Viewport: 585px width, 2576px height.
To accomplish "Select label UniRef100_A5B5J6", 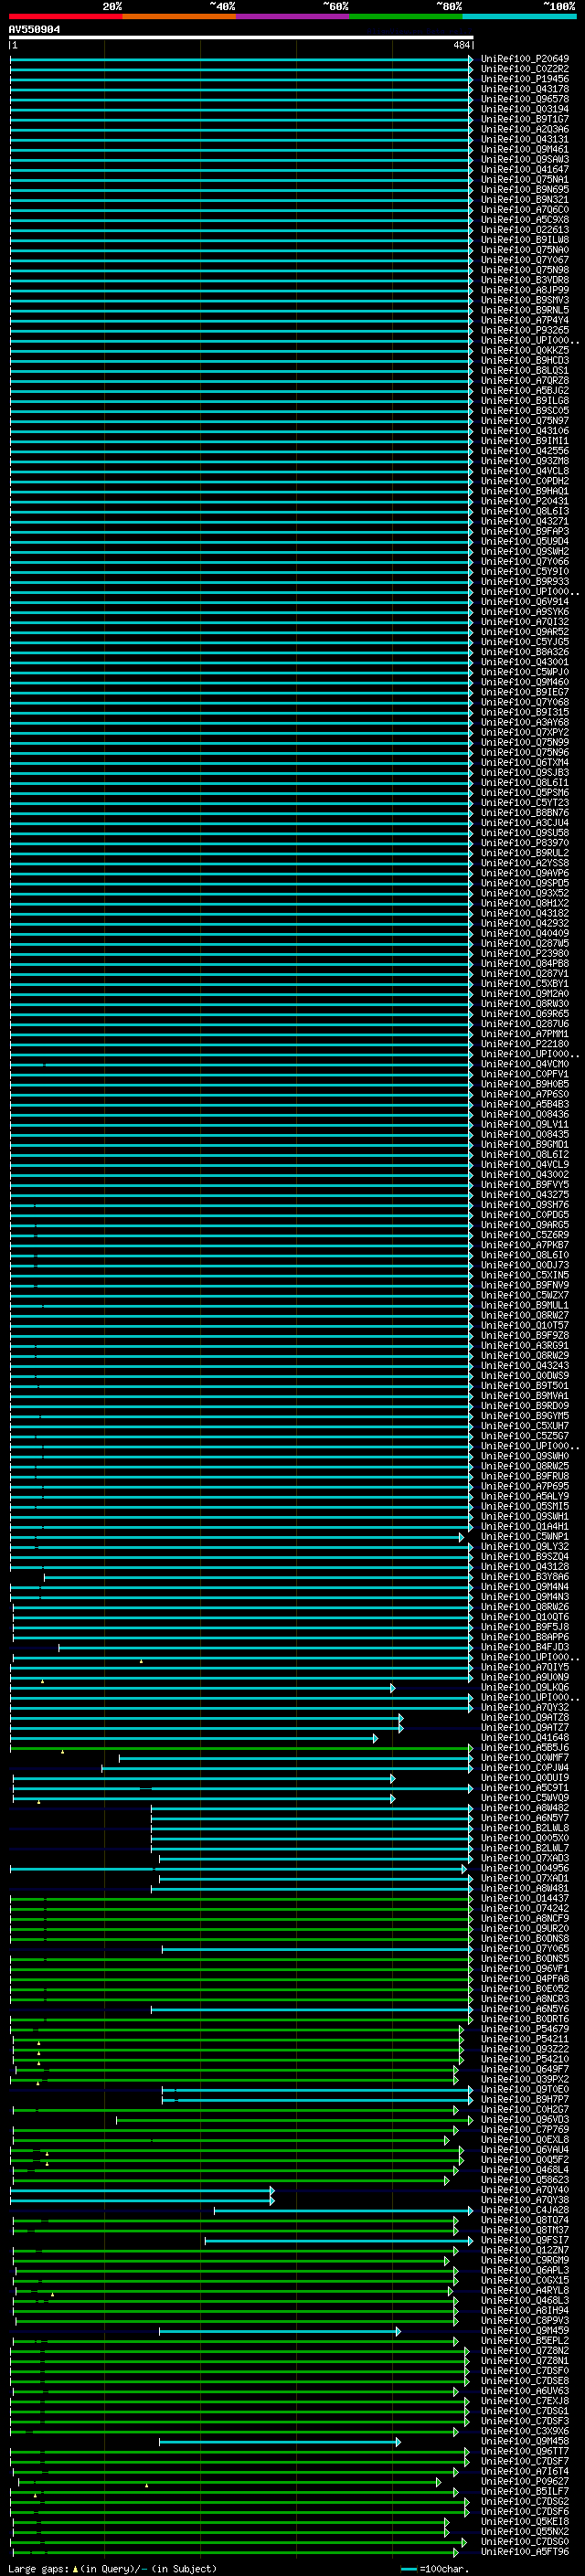I will click(x=524, y=1748).
